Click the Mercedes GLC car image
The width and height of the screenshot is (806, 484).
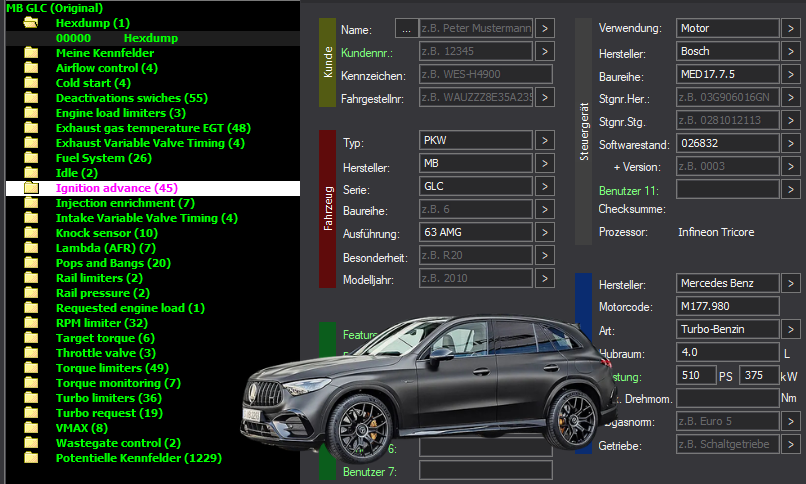429,388
